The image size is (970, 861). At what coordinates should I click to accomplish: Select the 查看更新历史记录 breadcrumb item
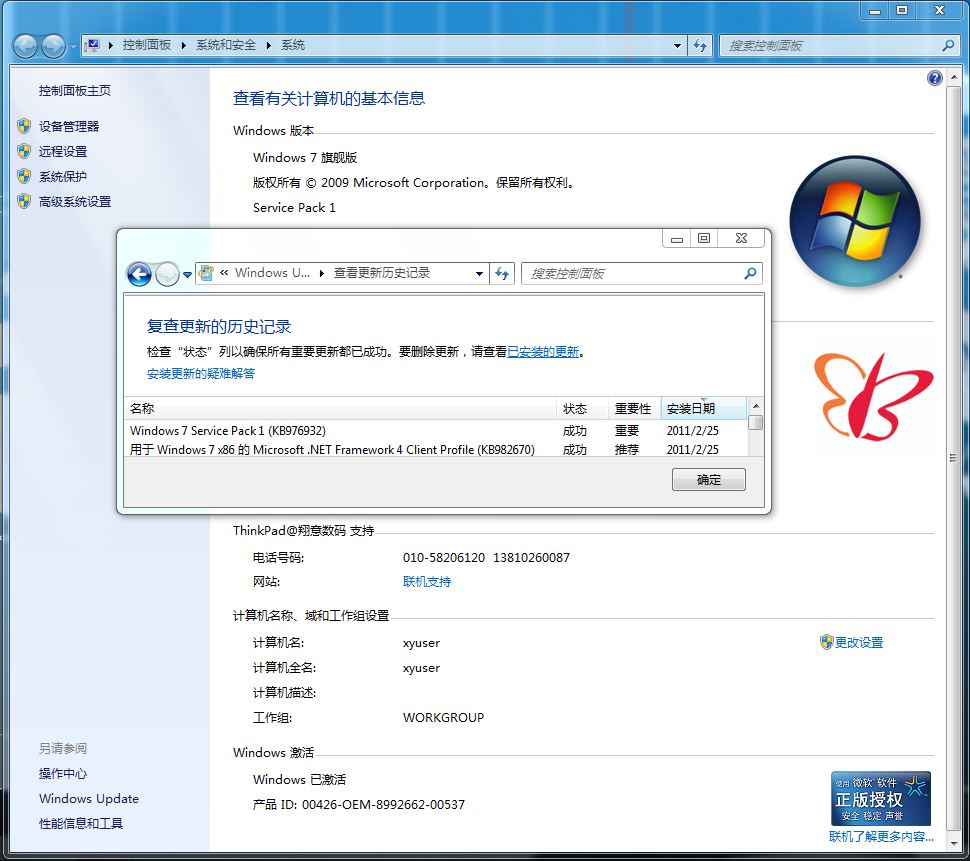pos(382,273)
